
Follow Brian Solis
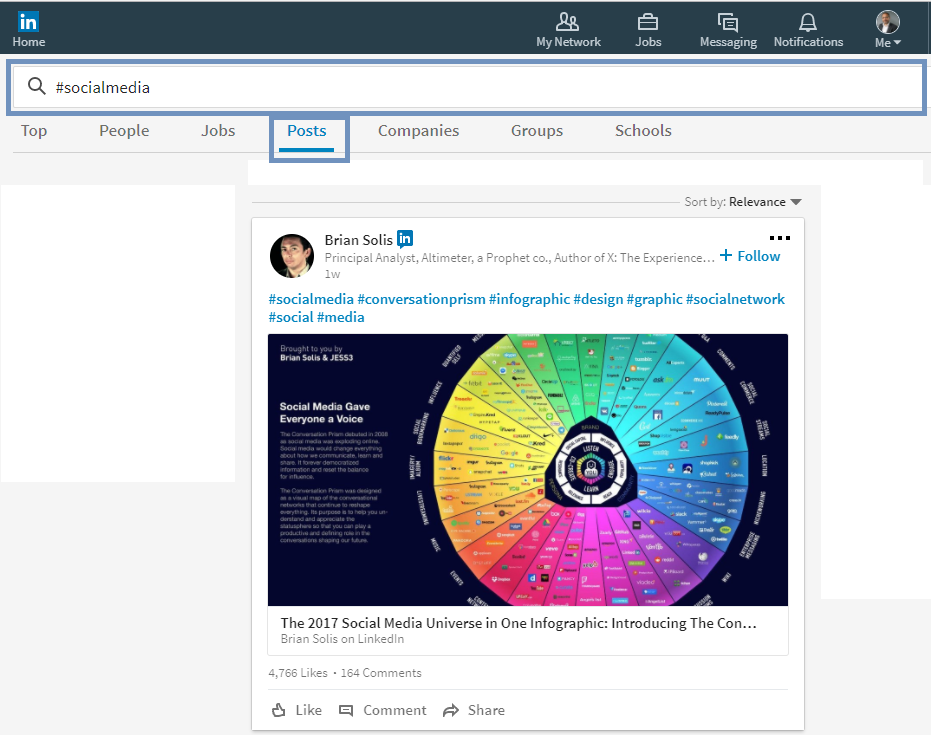pos(750,256)
